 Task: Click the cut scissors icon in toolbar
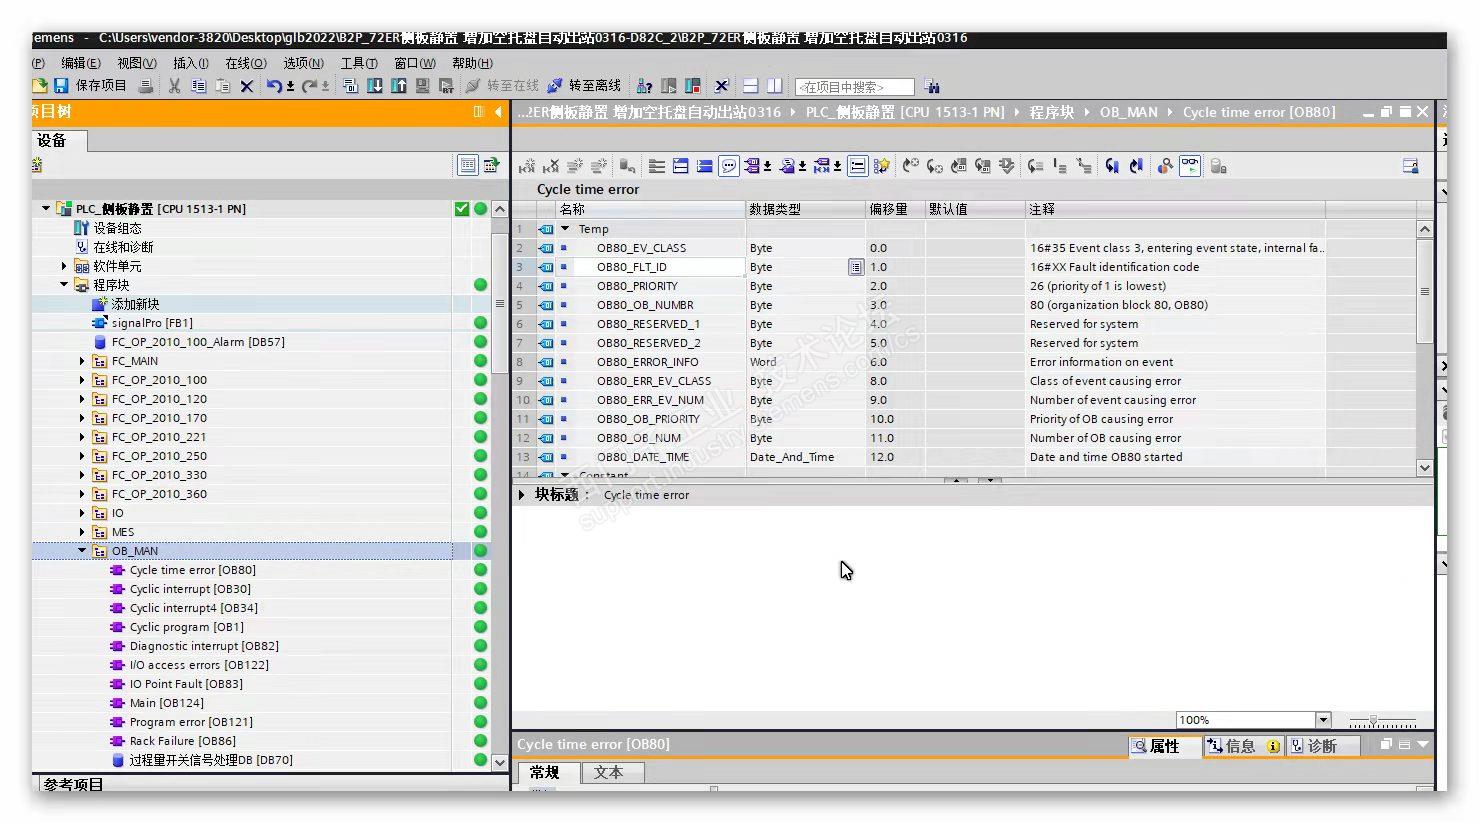tap(174, 86)
